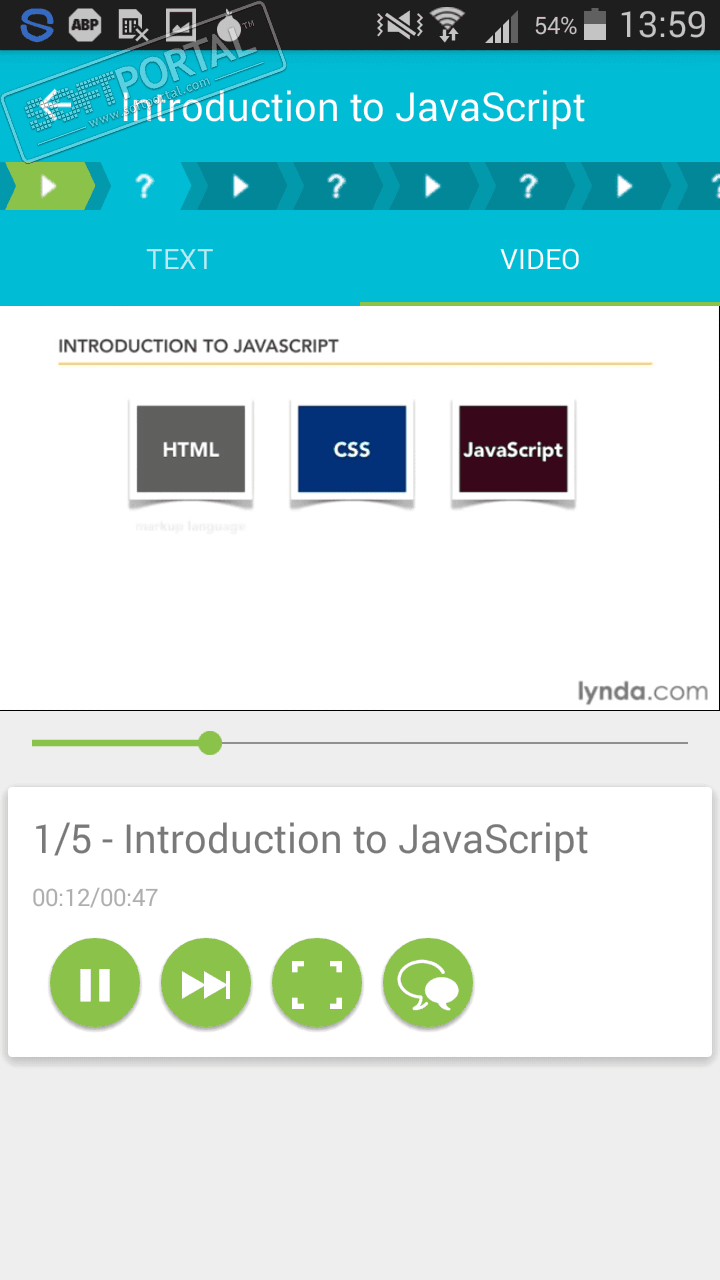
Task: Click the header title Introduction to JavaScript
Action: coord(353,107)
